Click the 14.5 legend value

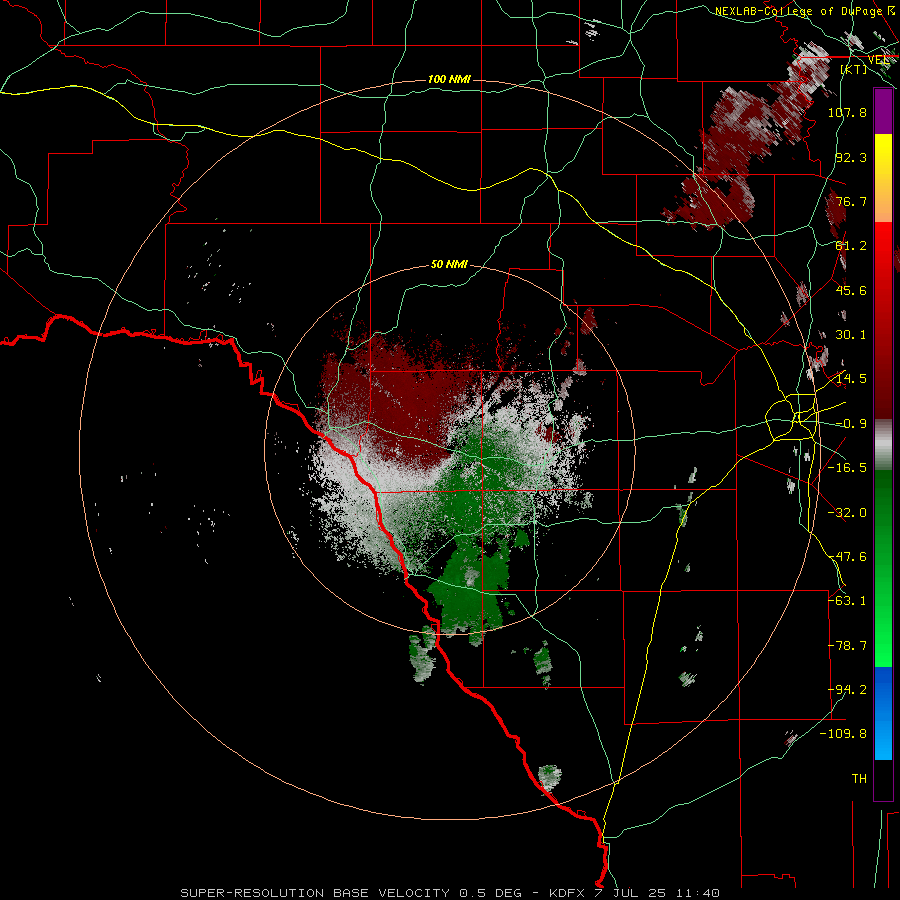(851, 379)
